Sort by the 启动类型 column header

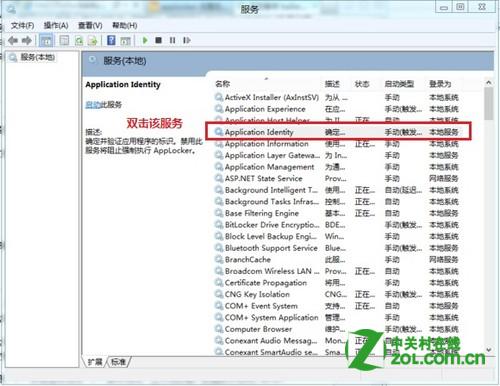click(x=399, y=84)
